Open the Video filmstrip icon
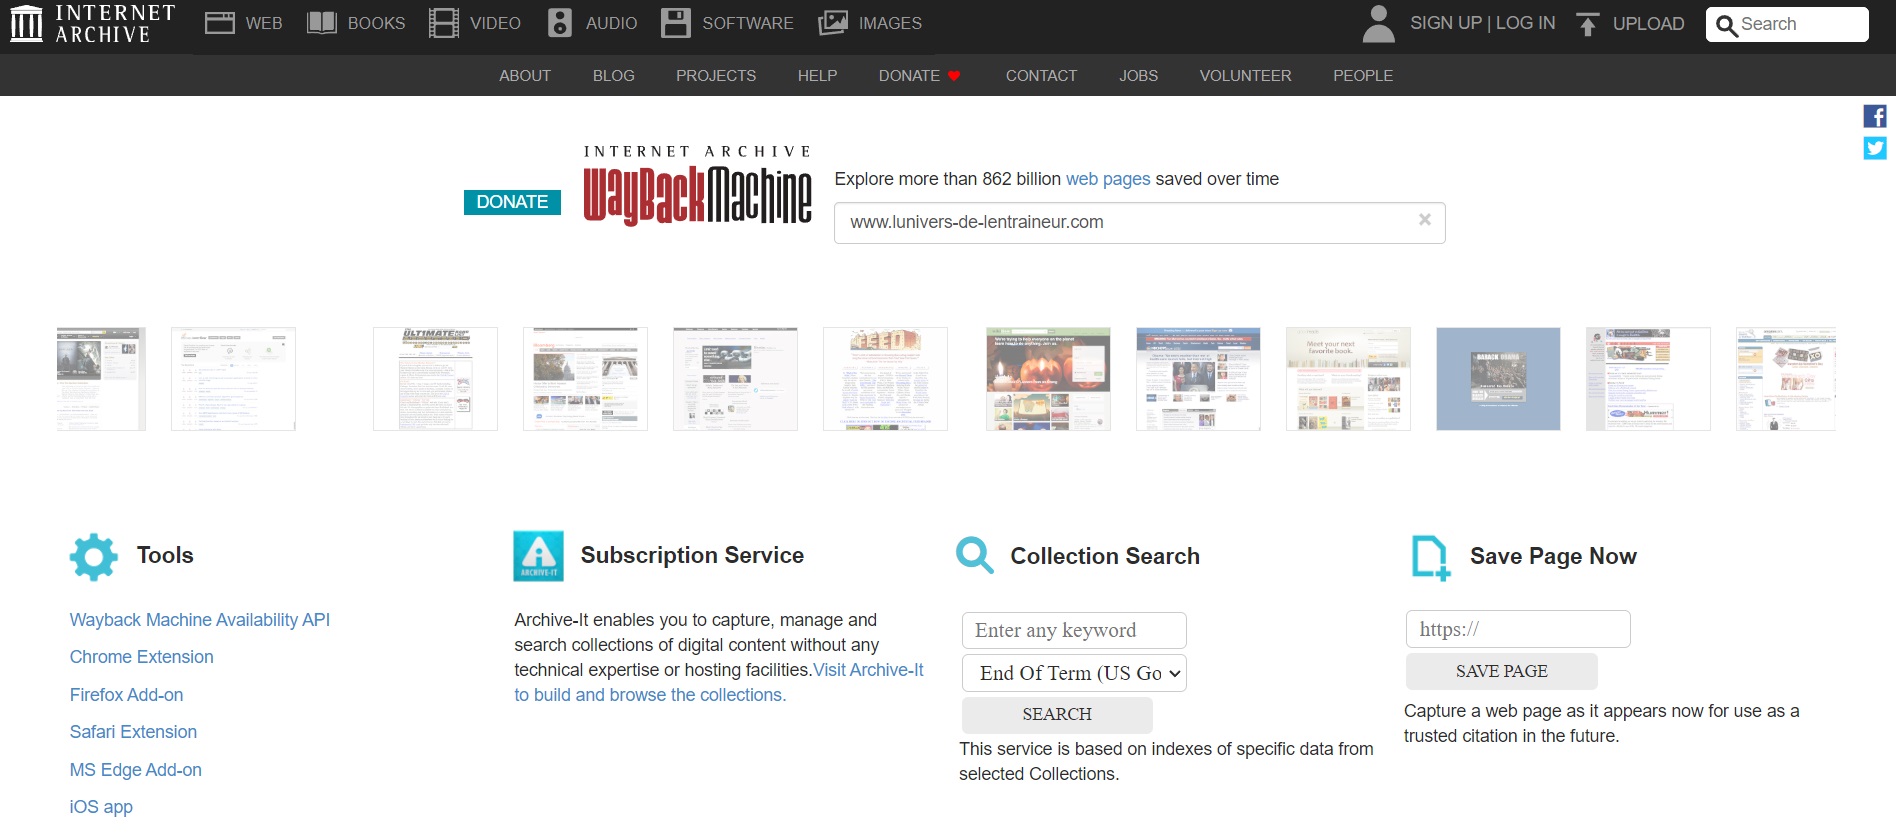1896x836 pixels. [443, 23]
